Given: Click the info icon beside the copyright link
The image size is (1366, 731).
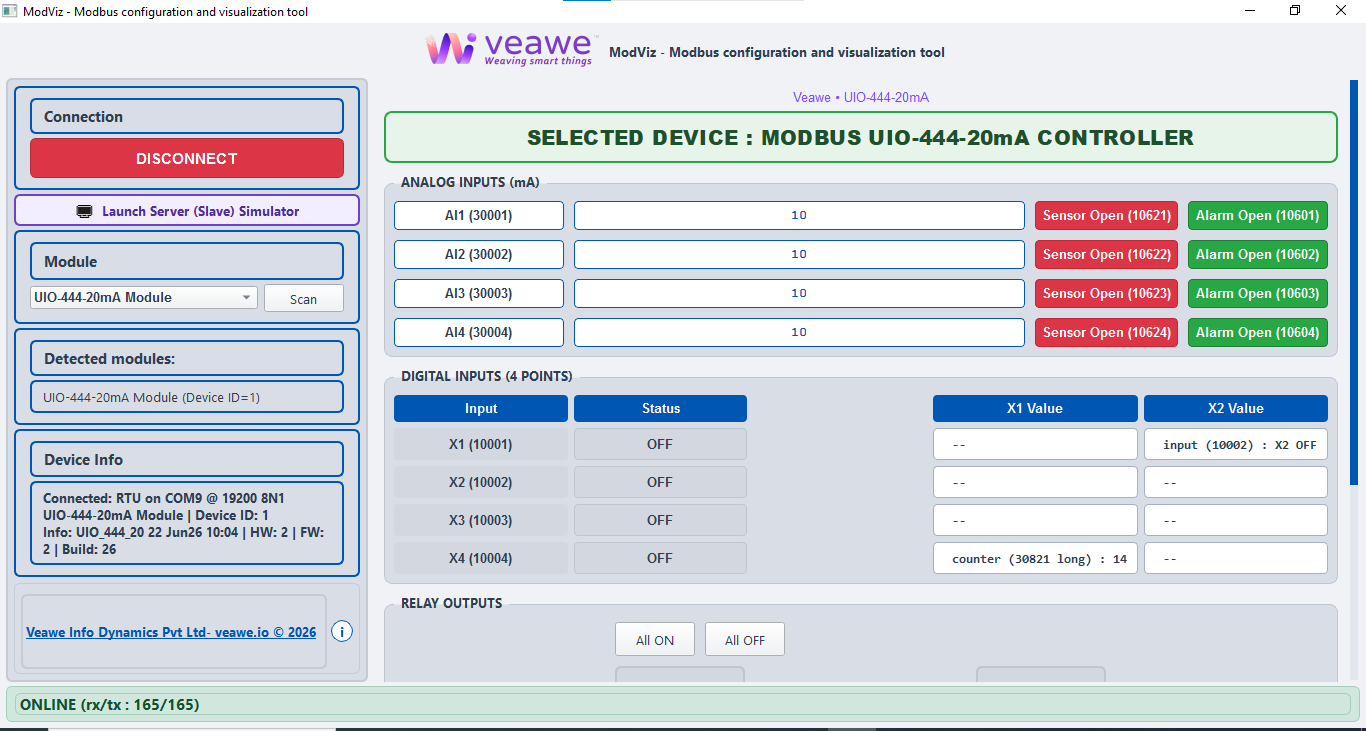Looking at the screenshot, I should 342,632.
